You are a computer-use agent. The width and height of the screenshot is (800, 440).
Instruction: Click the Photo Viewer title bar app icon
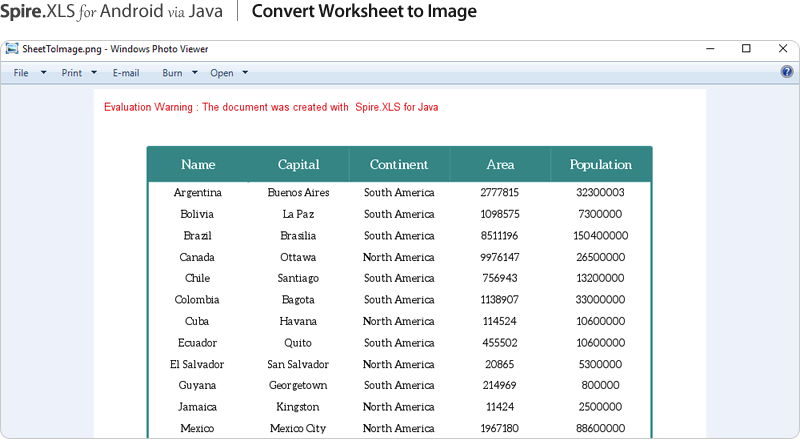pyautogui.click(x=12, y=48)
